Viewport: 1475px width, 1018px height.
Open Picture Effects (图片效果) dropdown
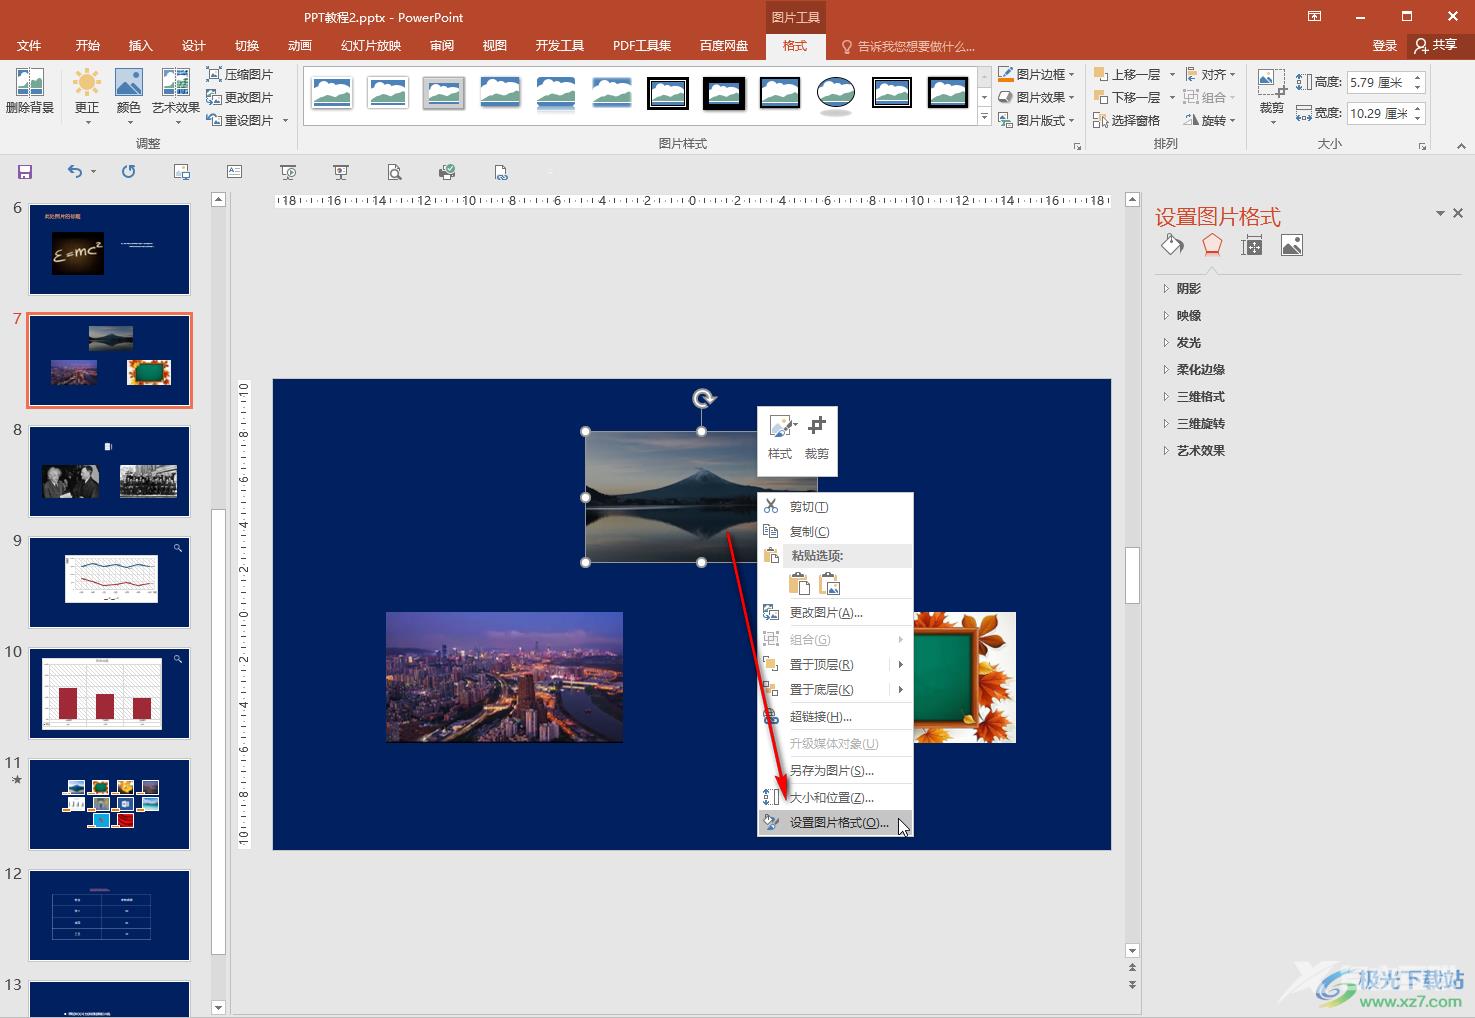click(x=1036, y=97)
